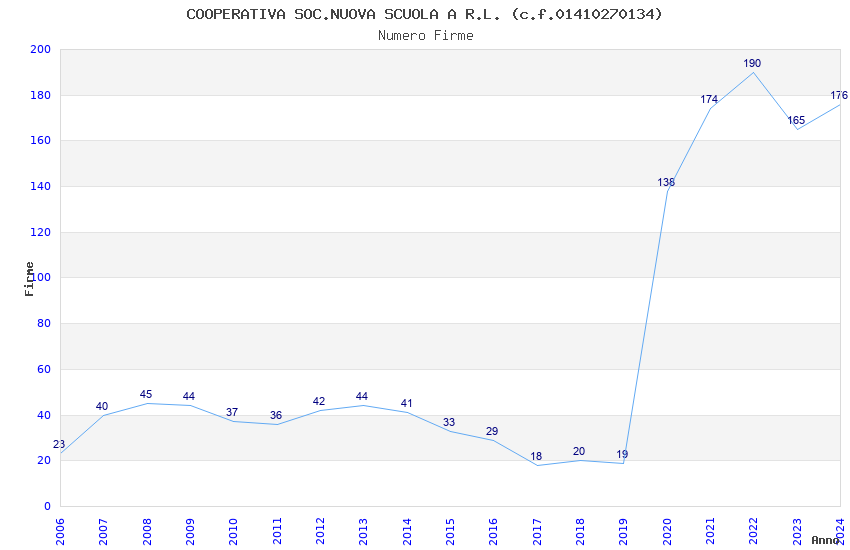Select data label 190 at the peak
The image size is (850, 550).
[752, 63]
